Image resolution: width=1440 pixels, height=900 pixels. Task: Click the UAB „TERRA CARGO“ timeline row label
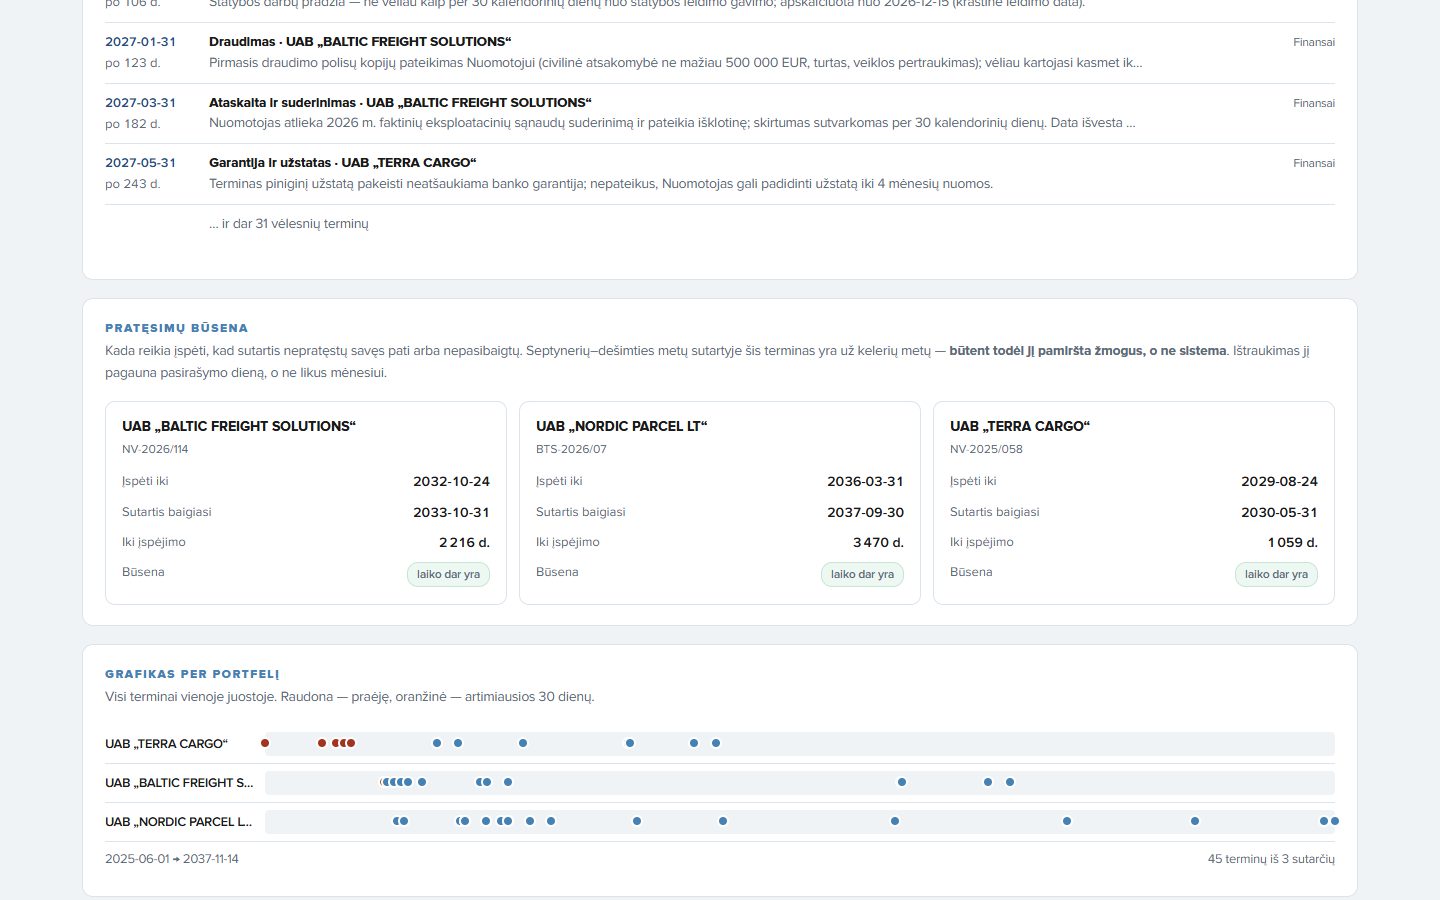tap(167, 744)
